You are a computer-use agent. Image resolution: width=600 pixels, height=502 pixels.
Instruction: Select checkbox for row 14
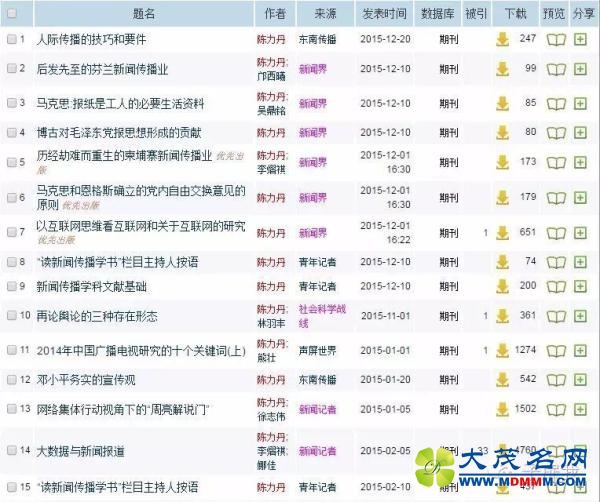tap(12, 450)
